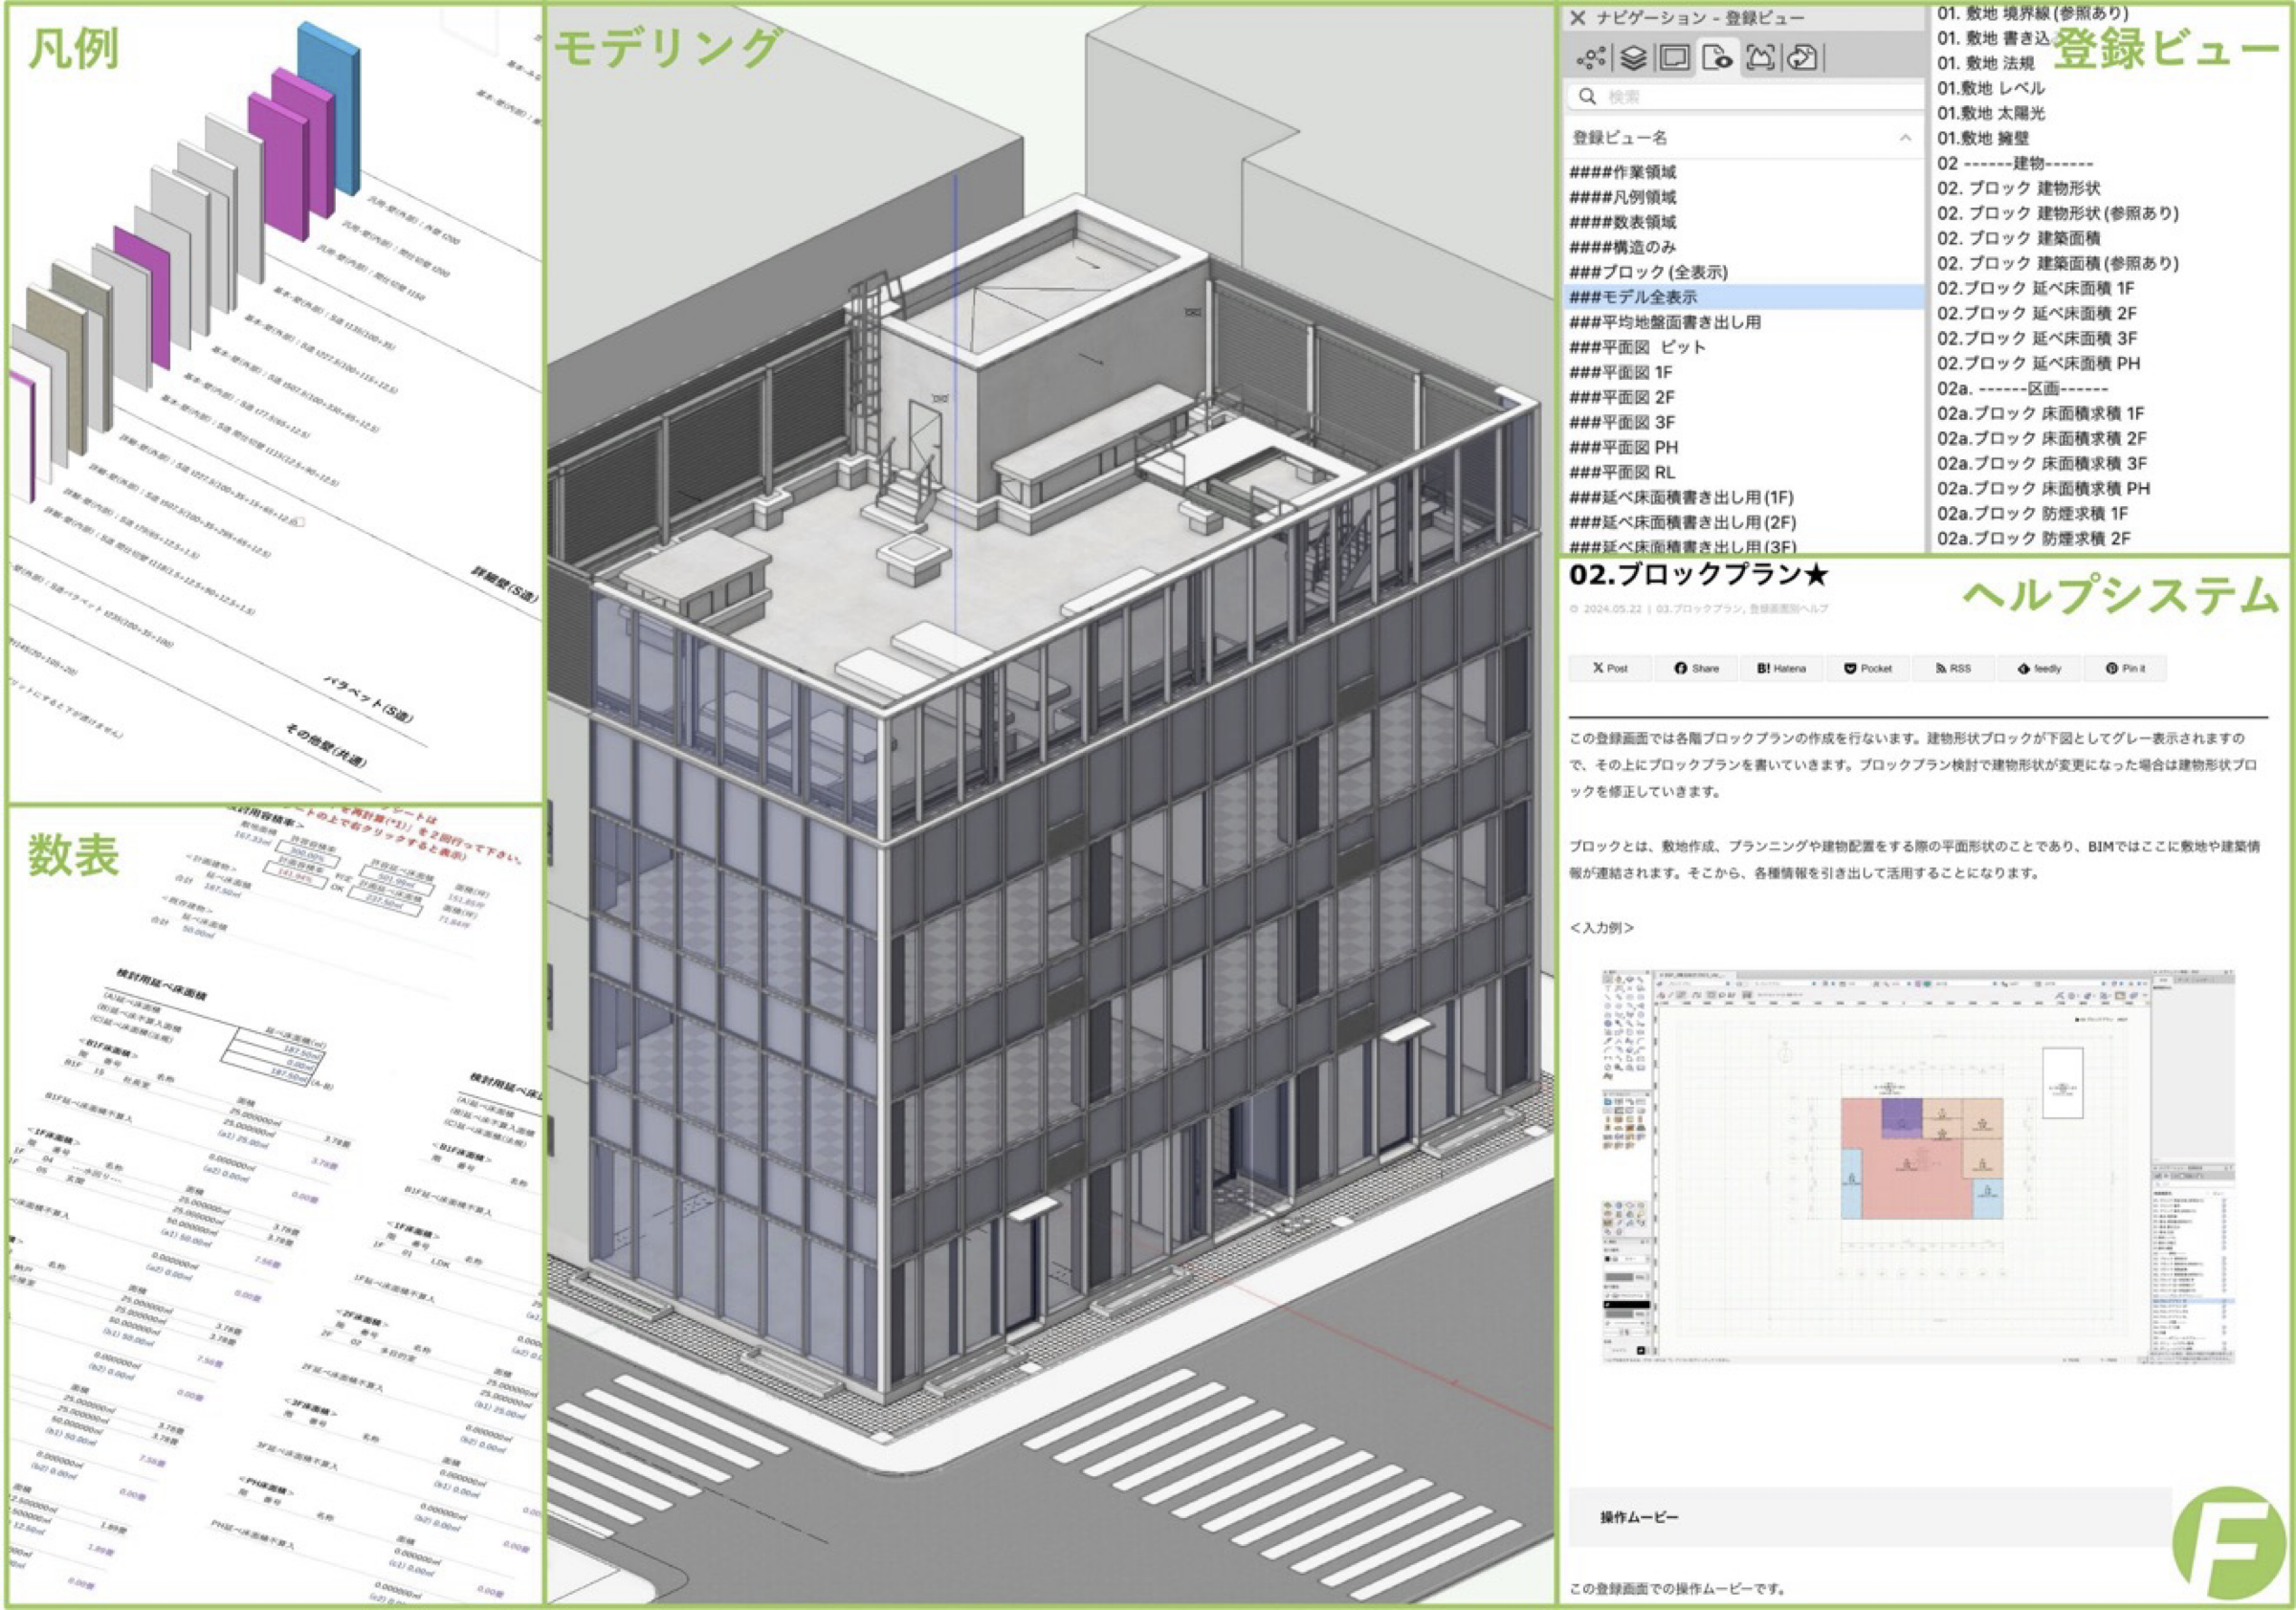Open 02a.ブロック 床面積求積 2F view
Screen dimensions: 2296x1610
tap(2041, 438)
